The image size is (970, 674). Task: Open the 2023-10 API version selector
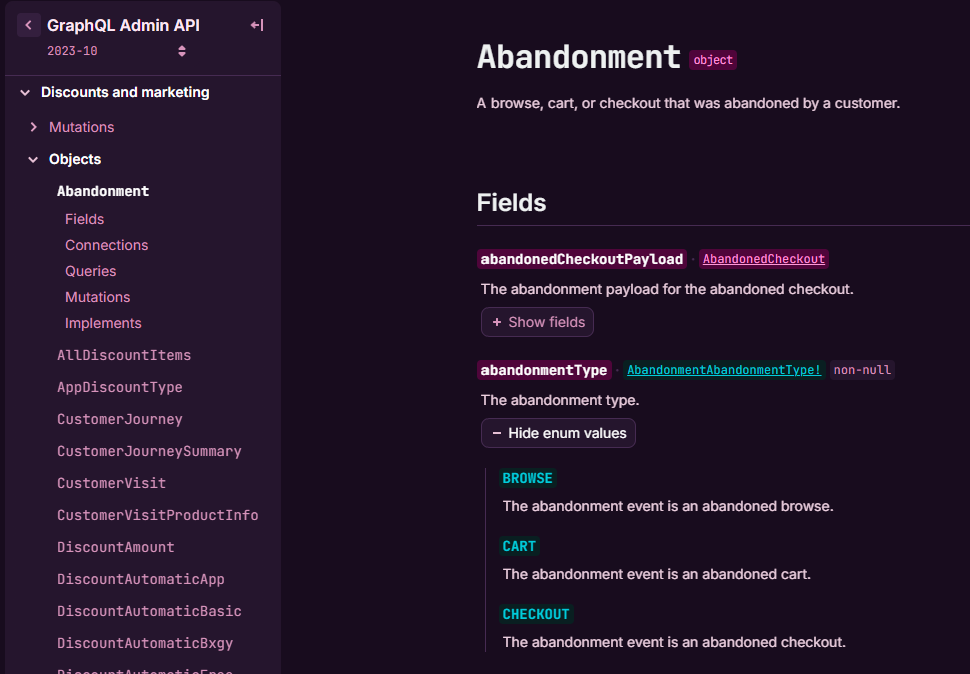(x=117, y=51)
